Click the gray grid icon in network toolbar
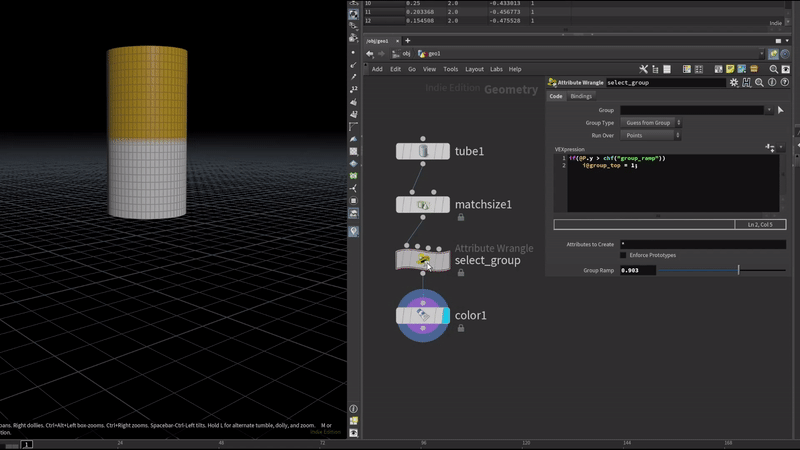 [698, 69]
